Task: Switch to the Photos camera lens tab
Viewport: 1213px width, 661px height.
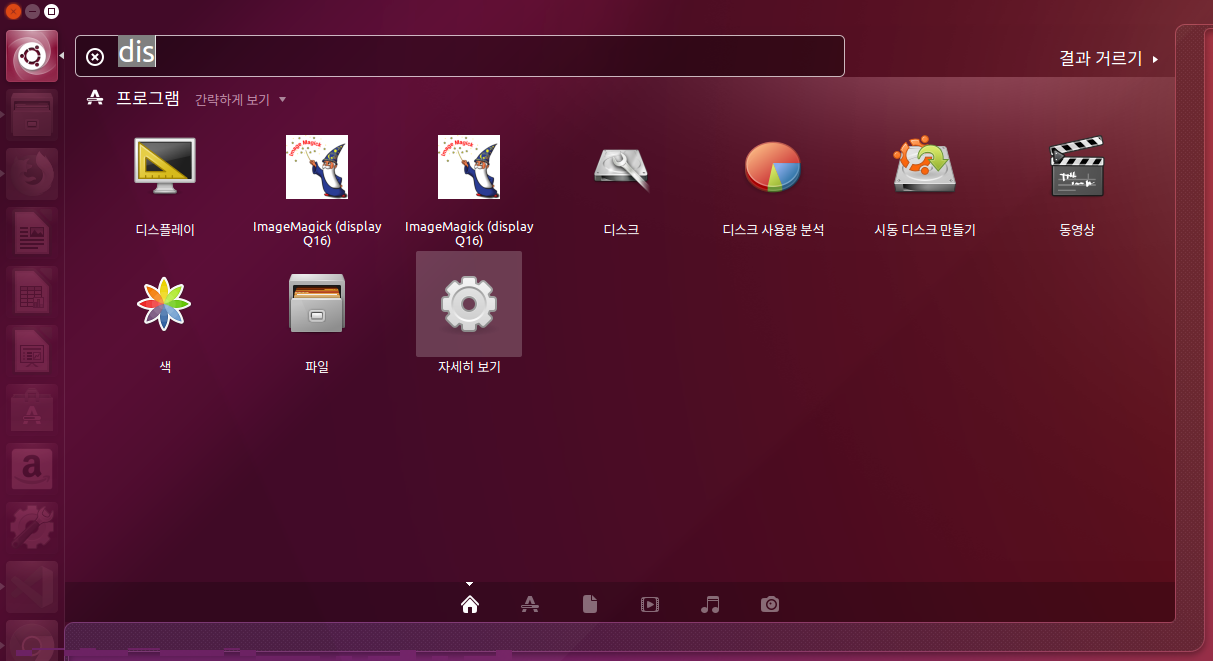Action: coord(770,604)
